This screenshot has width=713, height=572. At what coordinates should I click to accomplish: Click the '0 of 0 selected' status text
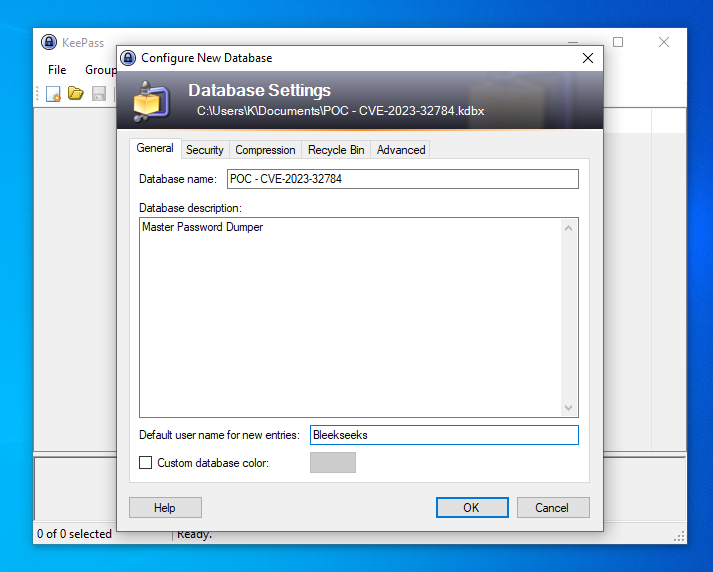(75, 534)
